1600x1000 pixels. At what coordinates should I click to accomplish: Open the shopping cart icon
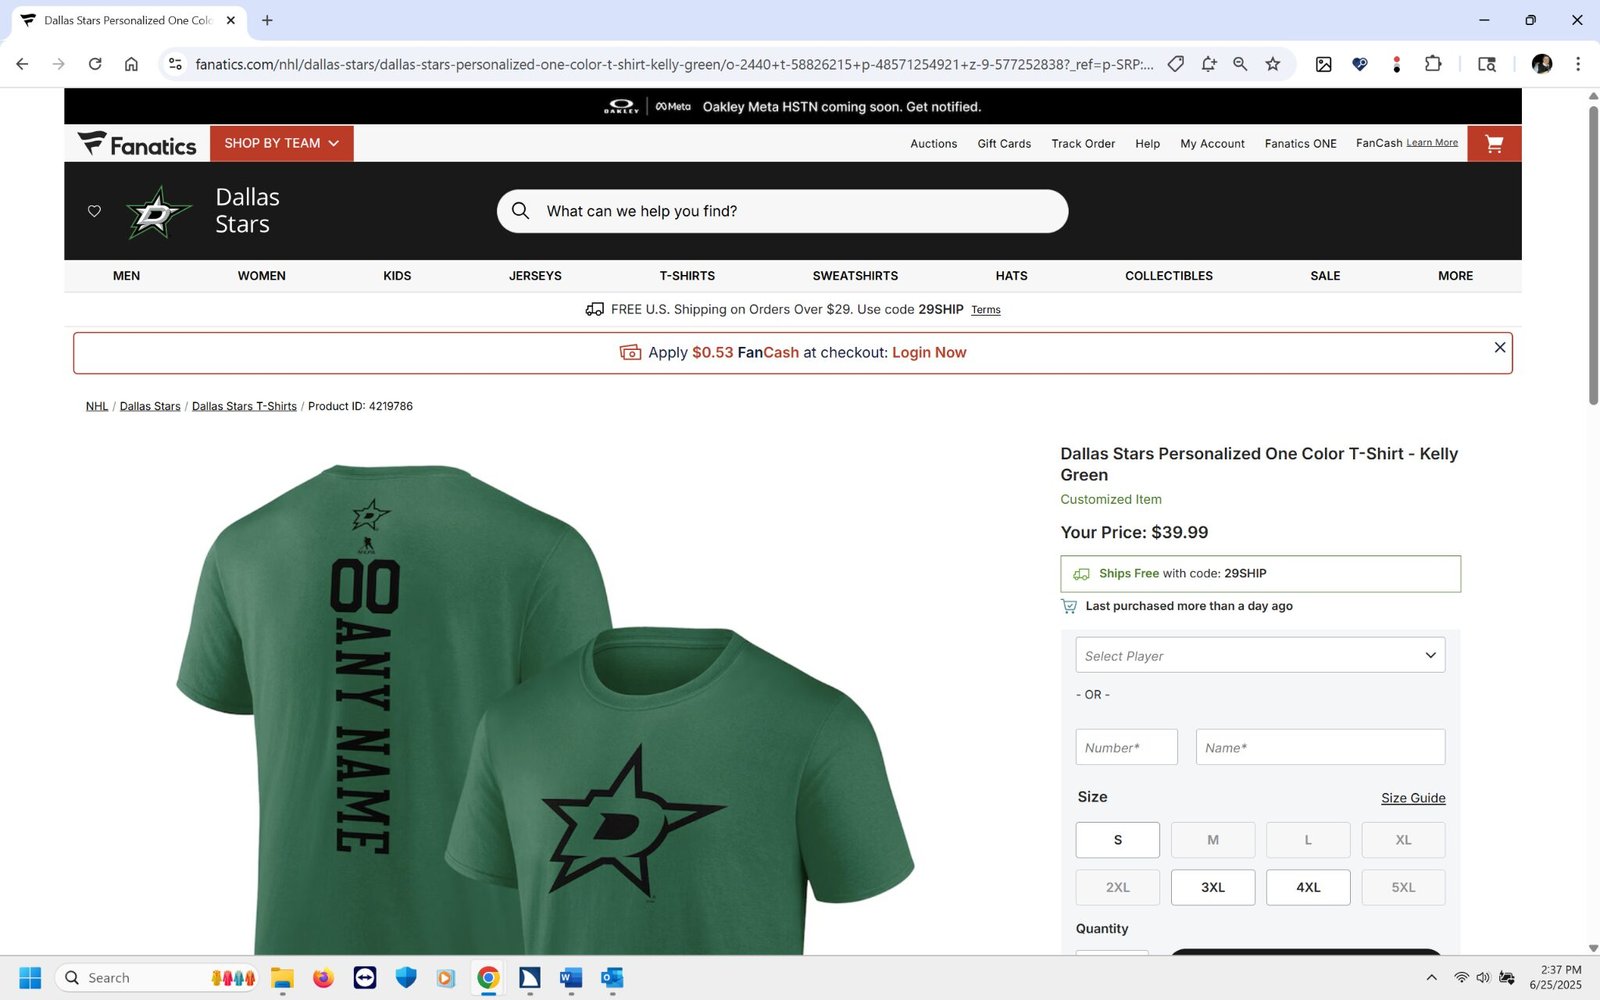1494,144
